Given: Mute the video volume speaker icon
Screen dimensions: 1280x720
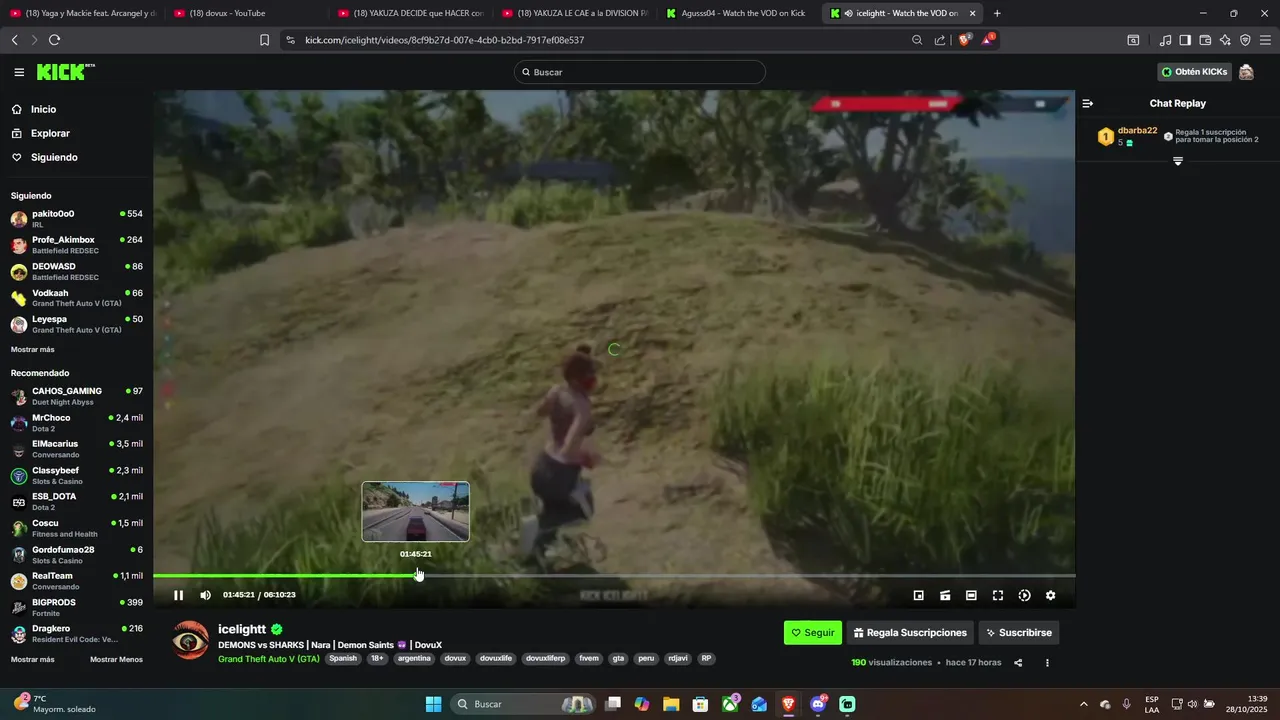Looking at the screenshot, I should [205, 595].
